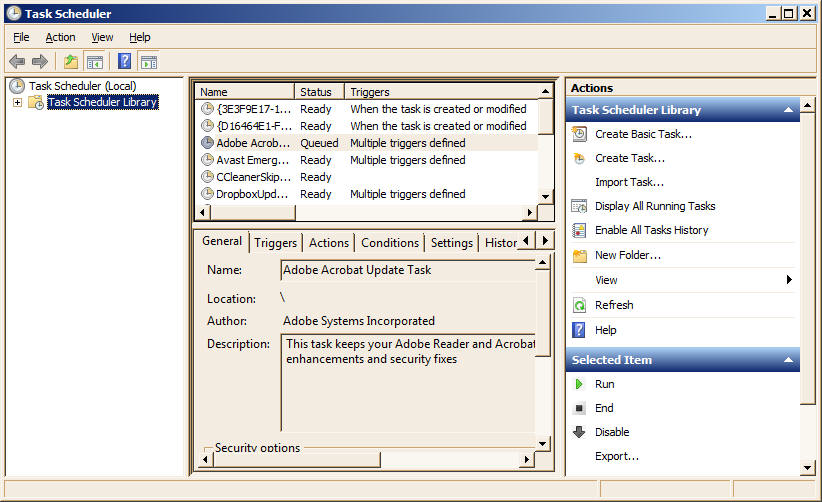The height and width of the screenshot is (502, 822).
Task: Select the Queued status of Adobe Acrob task
Action: coord(319,143)
